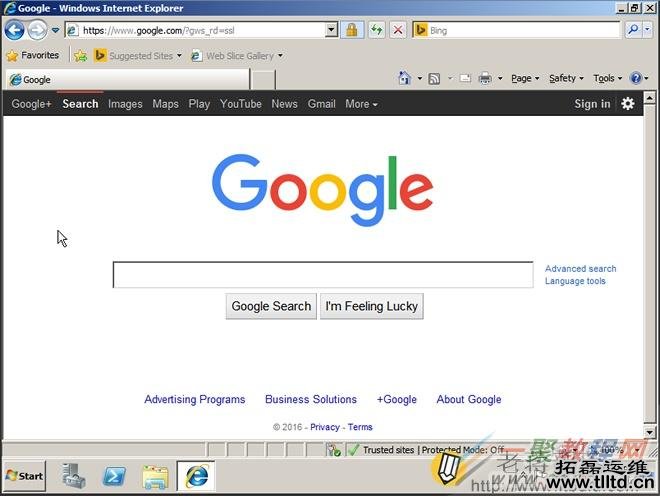The image size is (660, 496).
Task: Expand the Google More dropdown
Action: 361,104
